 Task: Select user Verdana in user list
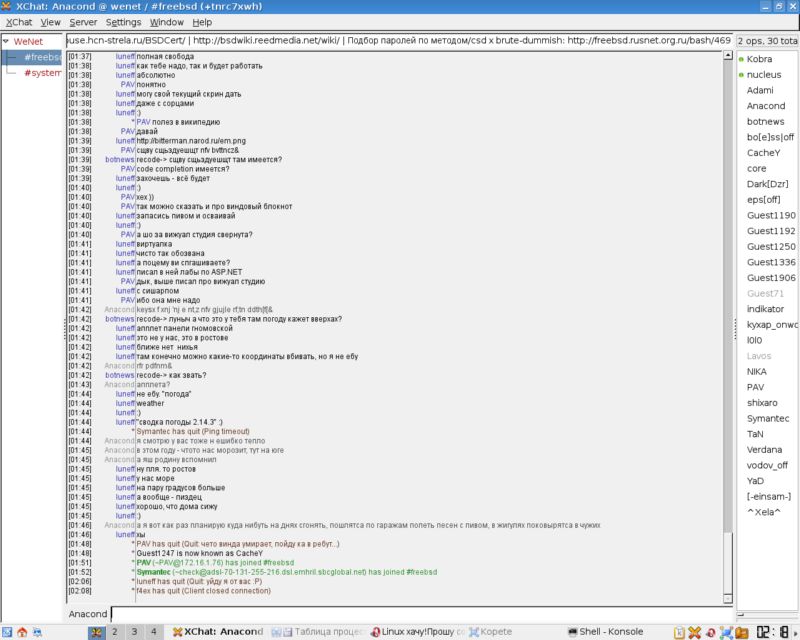764,450
